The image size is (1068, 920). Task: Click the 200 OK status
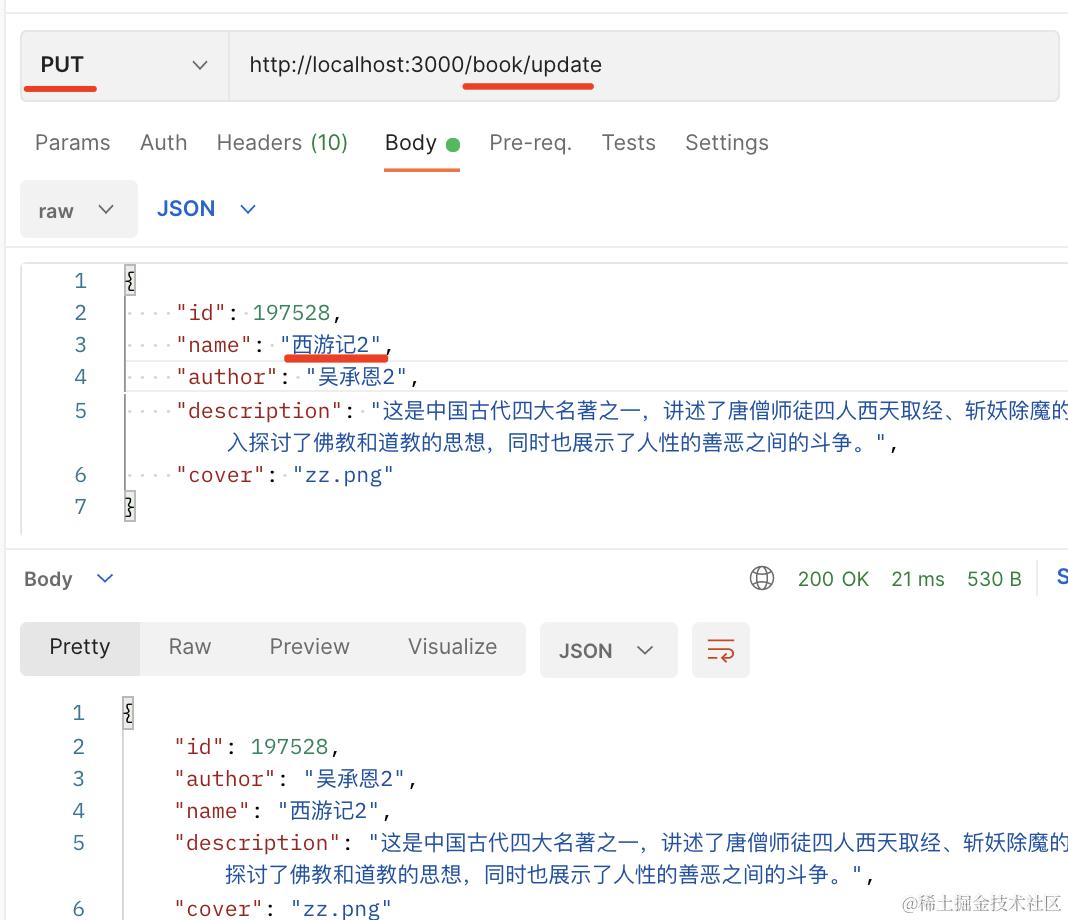tap(833, 579)
